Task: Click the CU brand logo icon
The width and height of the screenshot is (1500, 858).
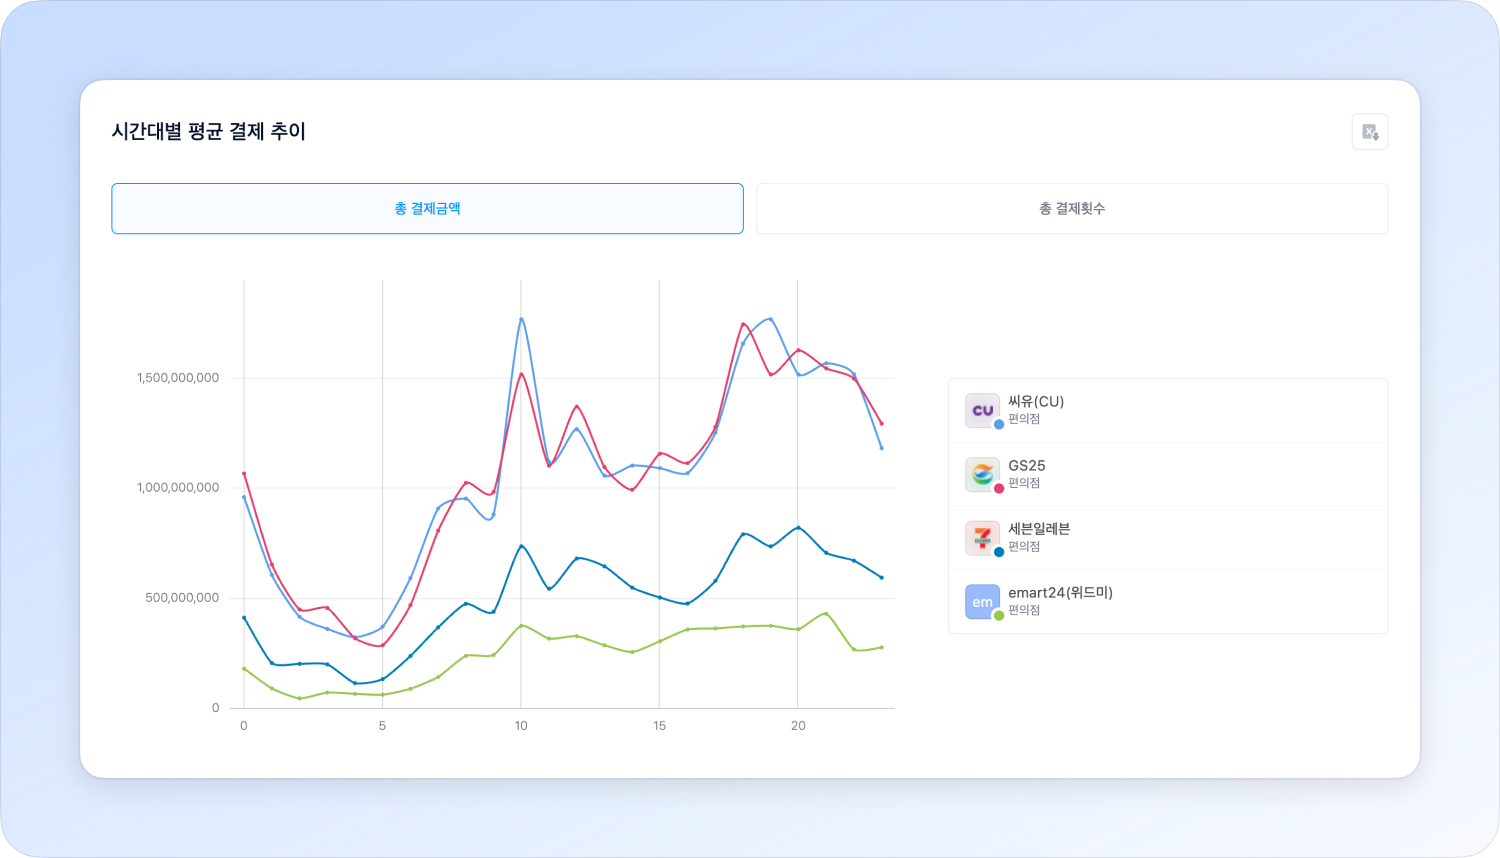Action: 982,410
